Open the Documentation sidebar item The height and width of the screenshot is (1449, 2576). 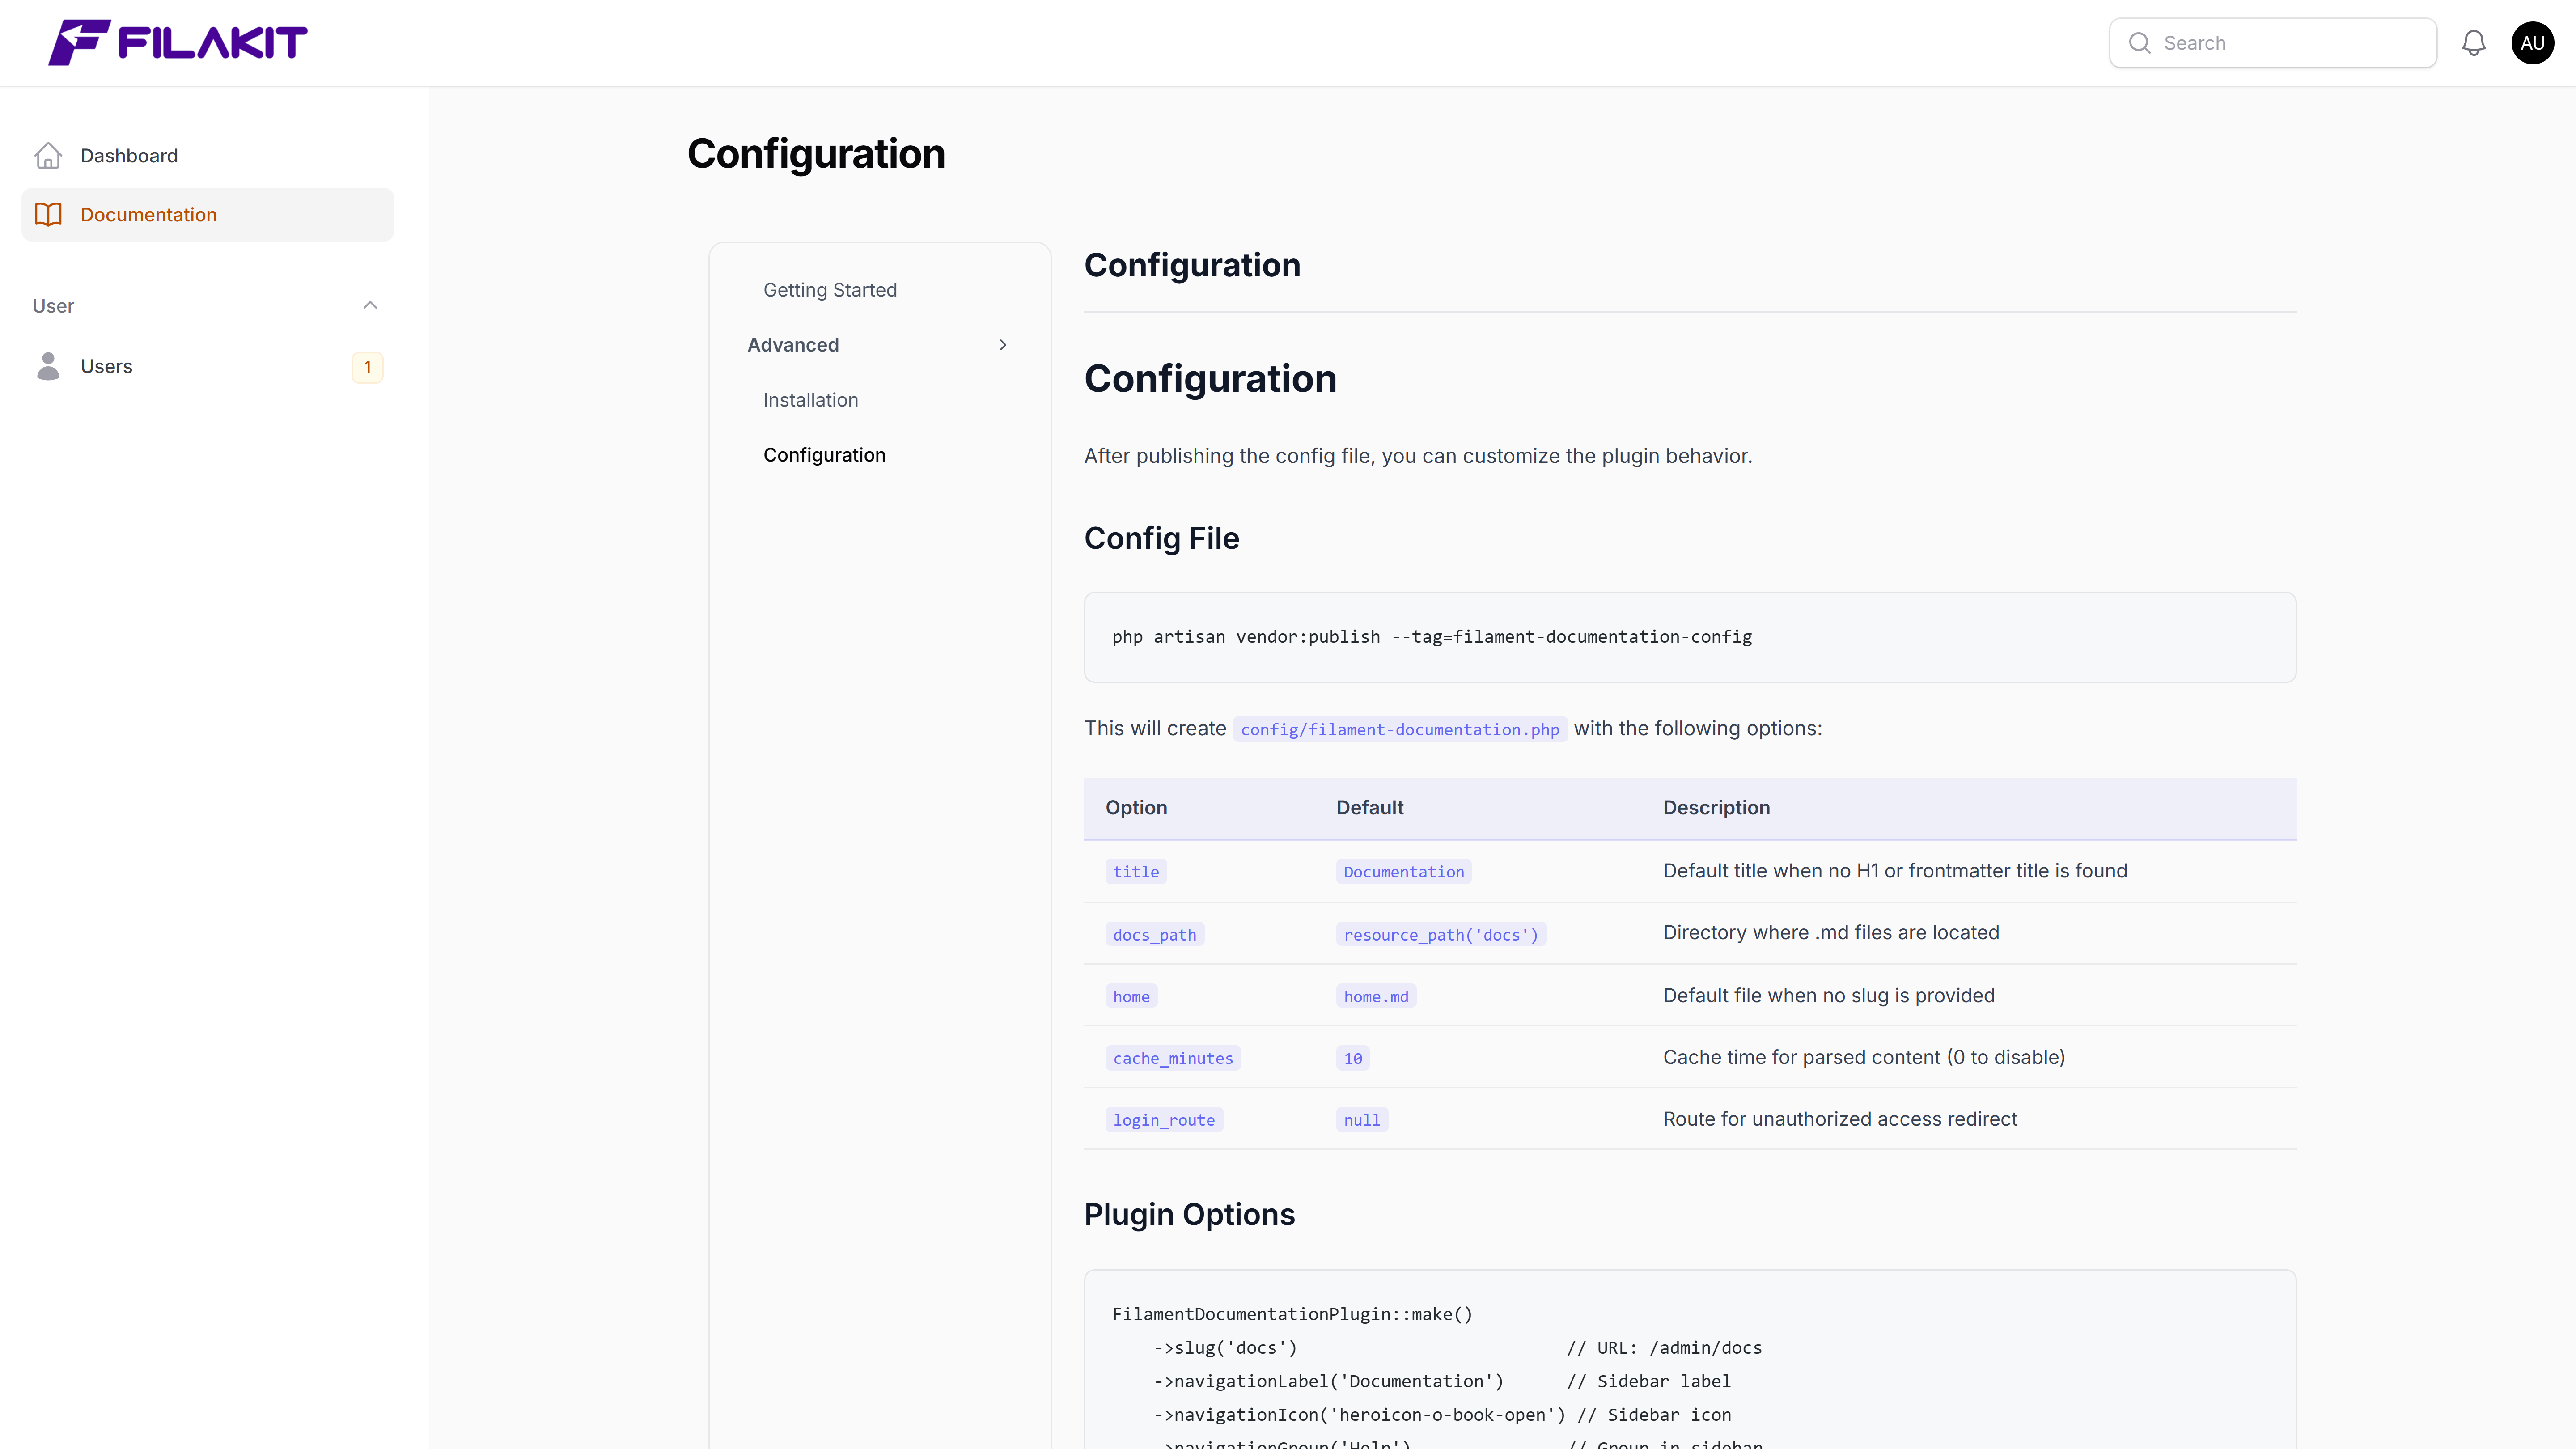click(208, 215)
